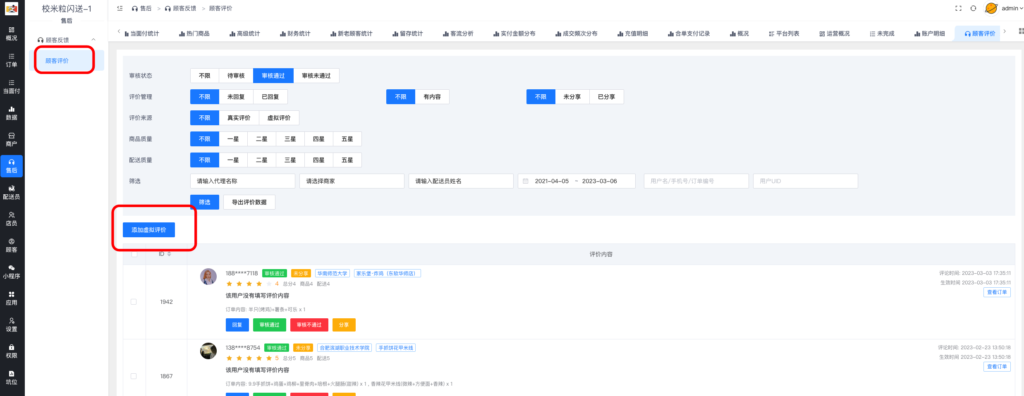Tick the checkbox for review 1942

click(x=134, y=301)
